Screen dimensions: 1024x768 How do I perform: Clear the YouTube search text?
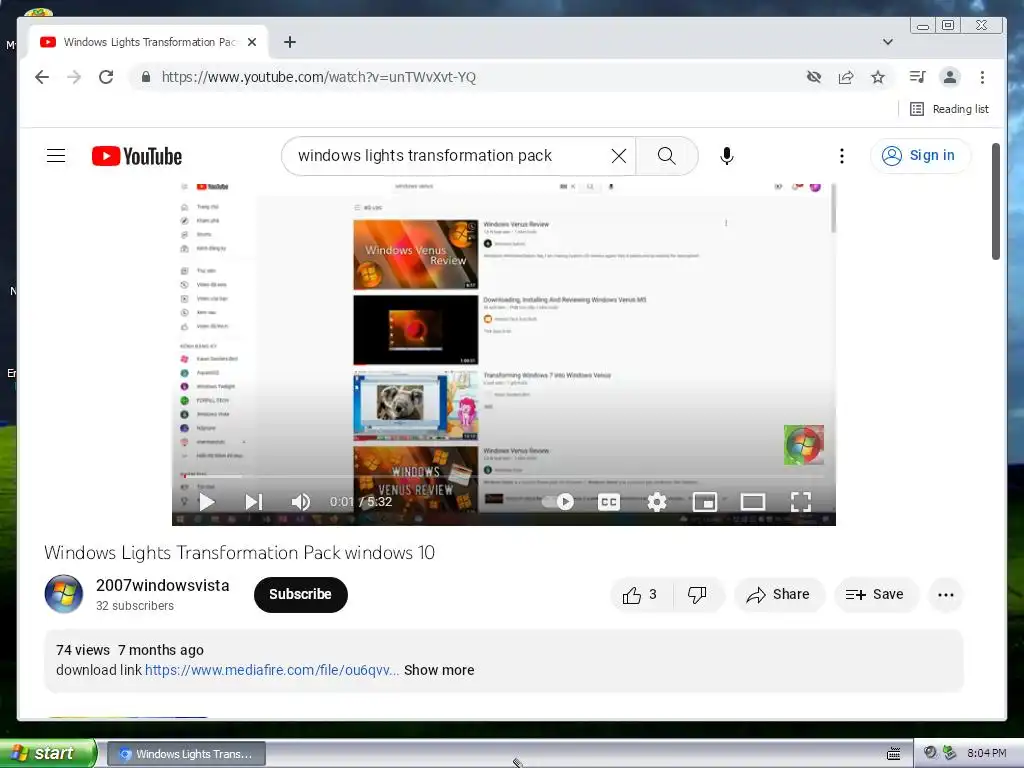(618, 155)
